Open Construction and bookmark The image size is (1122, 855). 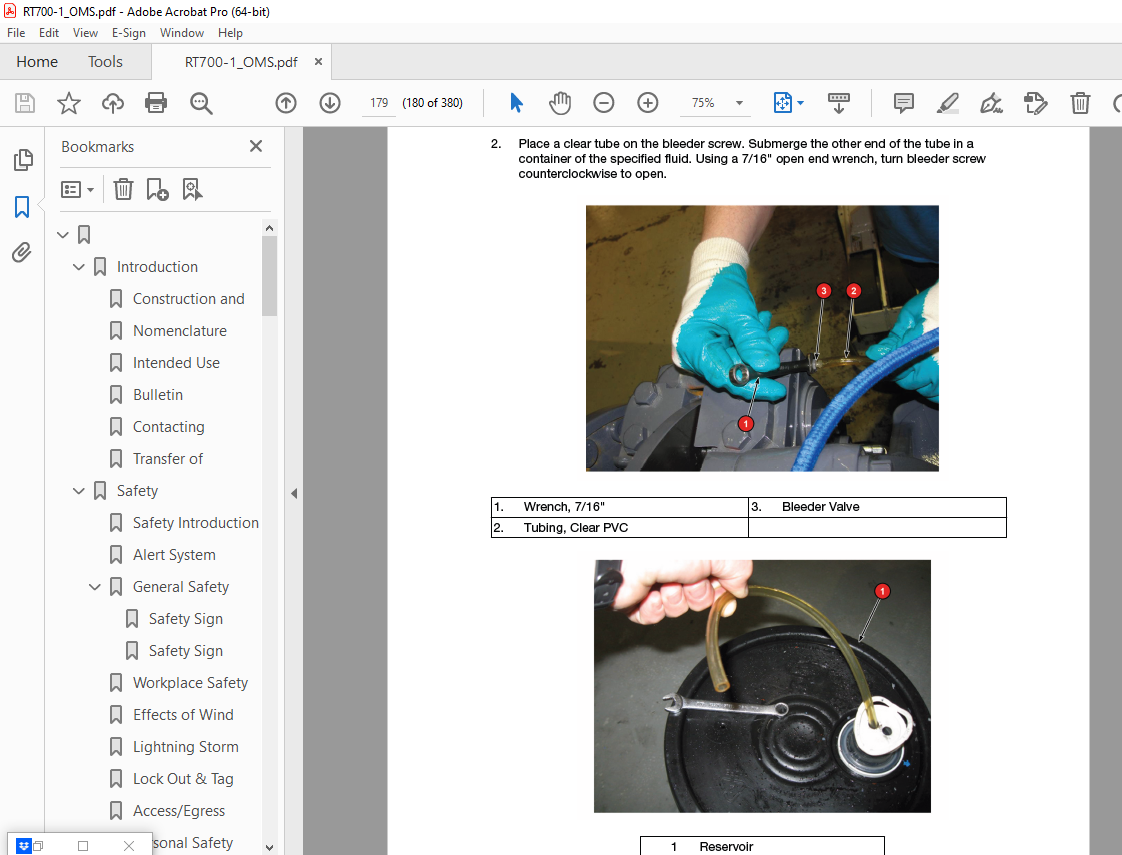pyautogui.click(x=188, y=299)
